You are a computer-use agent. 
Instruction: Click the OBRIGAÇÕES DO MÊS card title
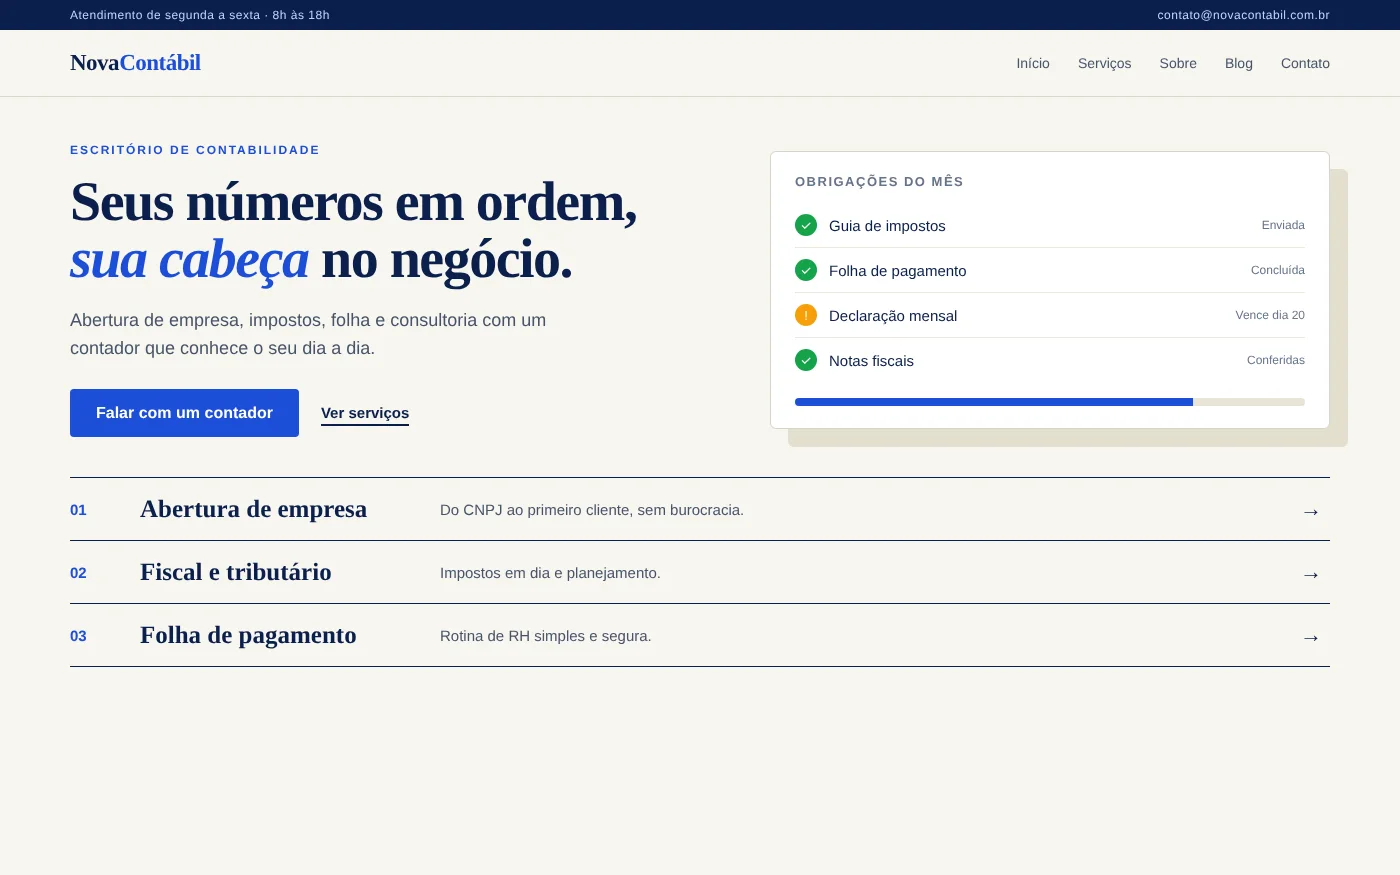[879, 182]
